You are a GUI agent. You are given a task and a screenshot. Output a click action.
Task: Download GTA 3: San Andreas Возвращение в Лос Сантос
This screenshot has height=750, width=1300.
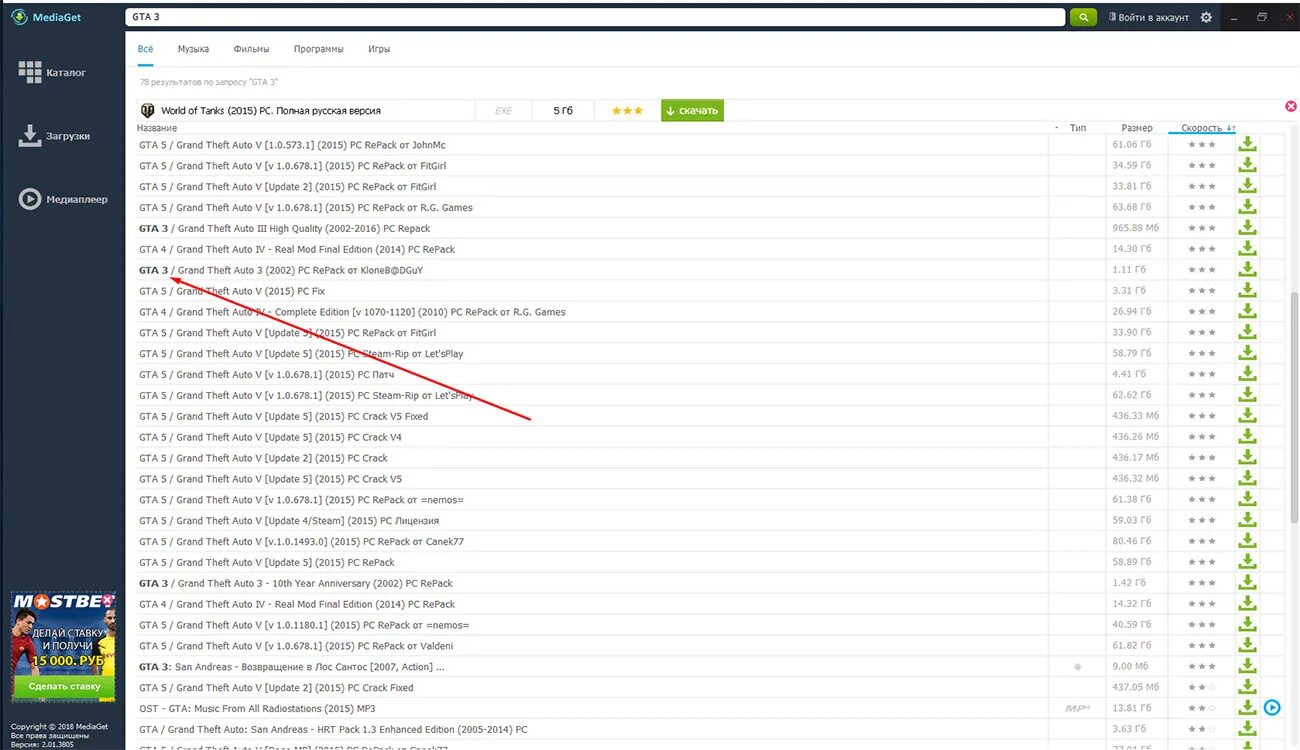point(1247,667)
